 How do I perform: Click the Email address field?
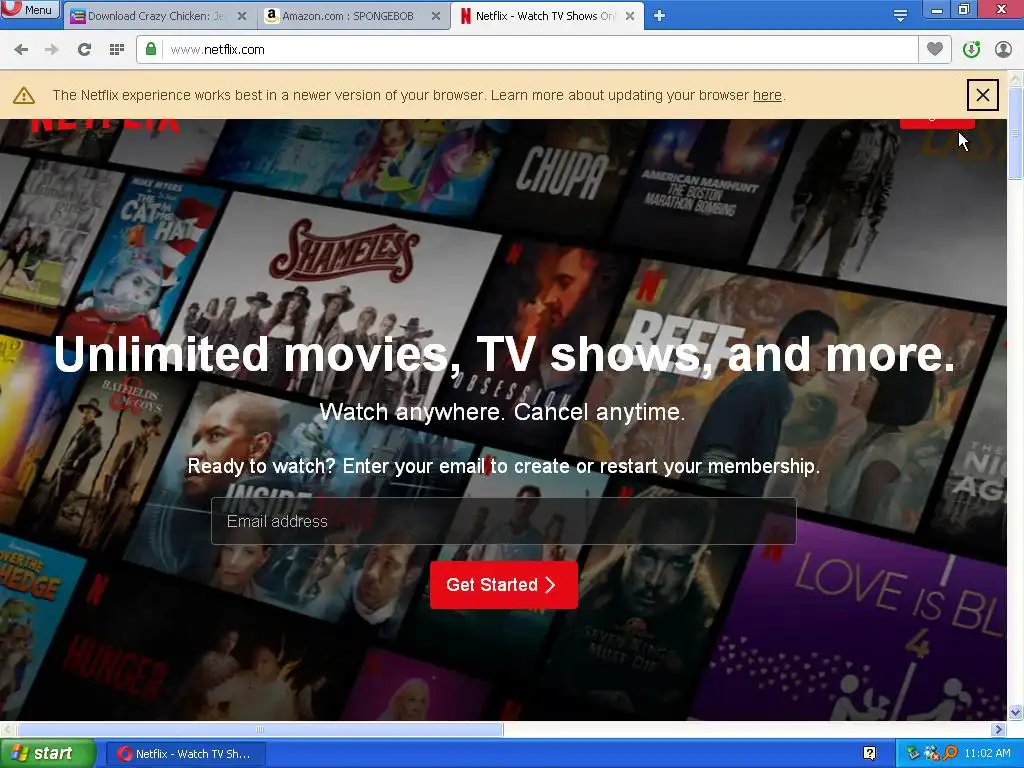(x=504, y=521)
